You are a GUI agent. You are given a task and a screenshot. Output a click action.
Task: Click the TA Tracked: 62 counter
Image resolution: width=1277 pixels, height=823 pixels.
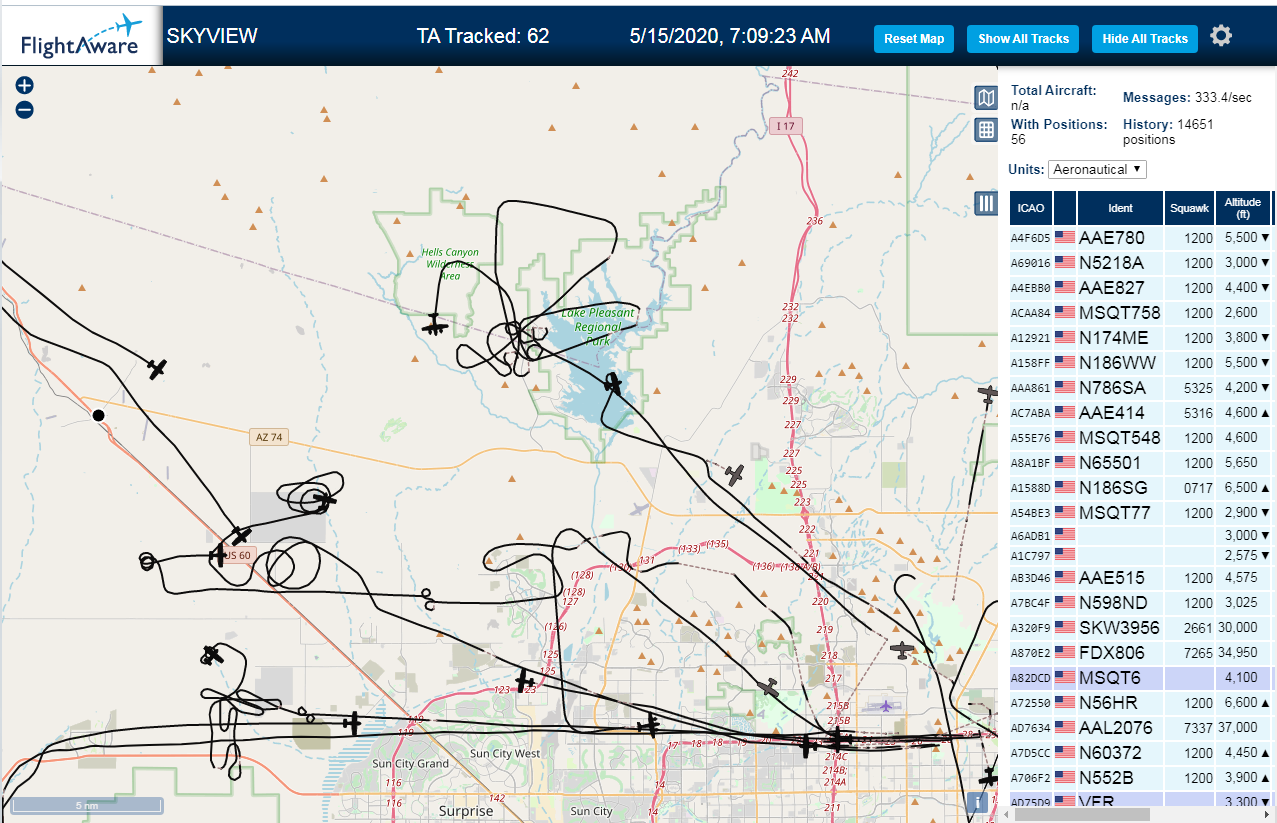pos(483,36)
